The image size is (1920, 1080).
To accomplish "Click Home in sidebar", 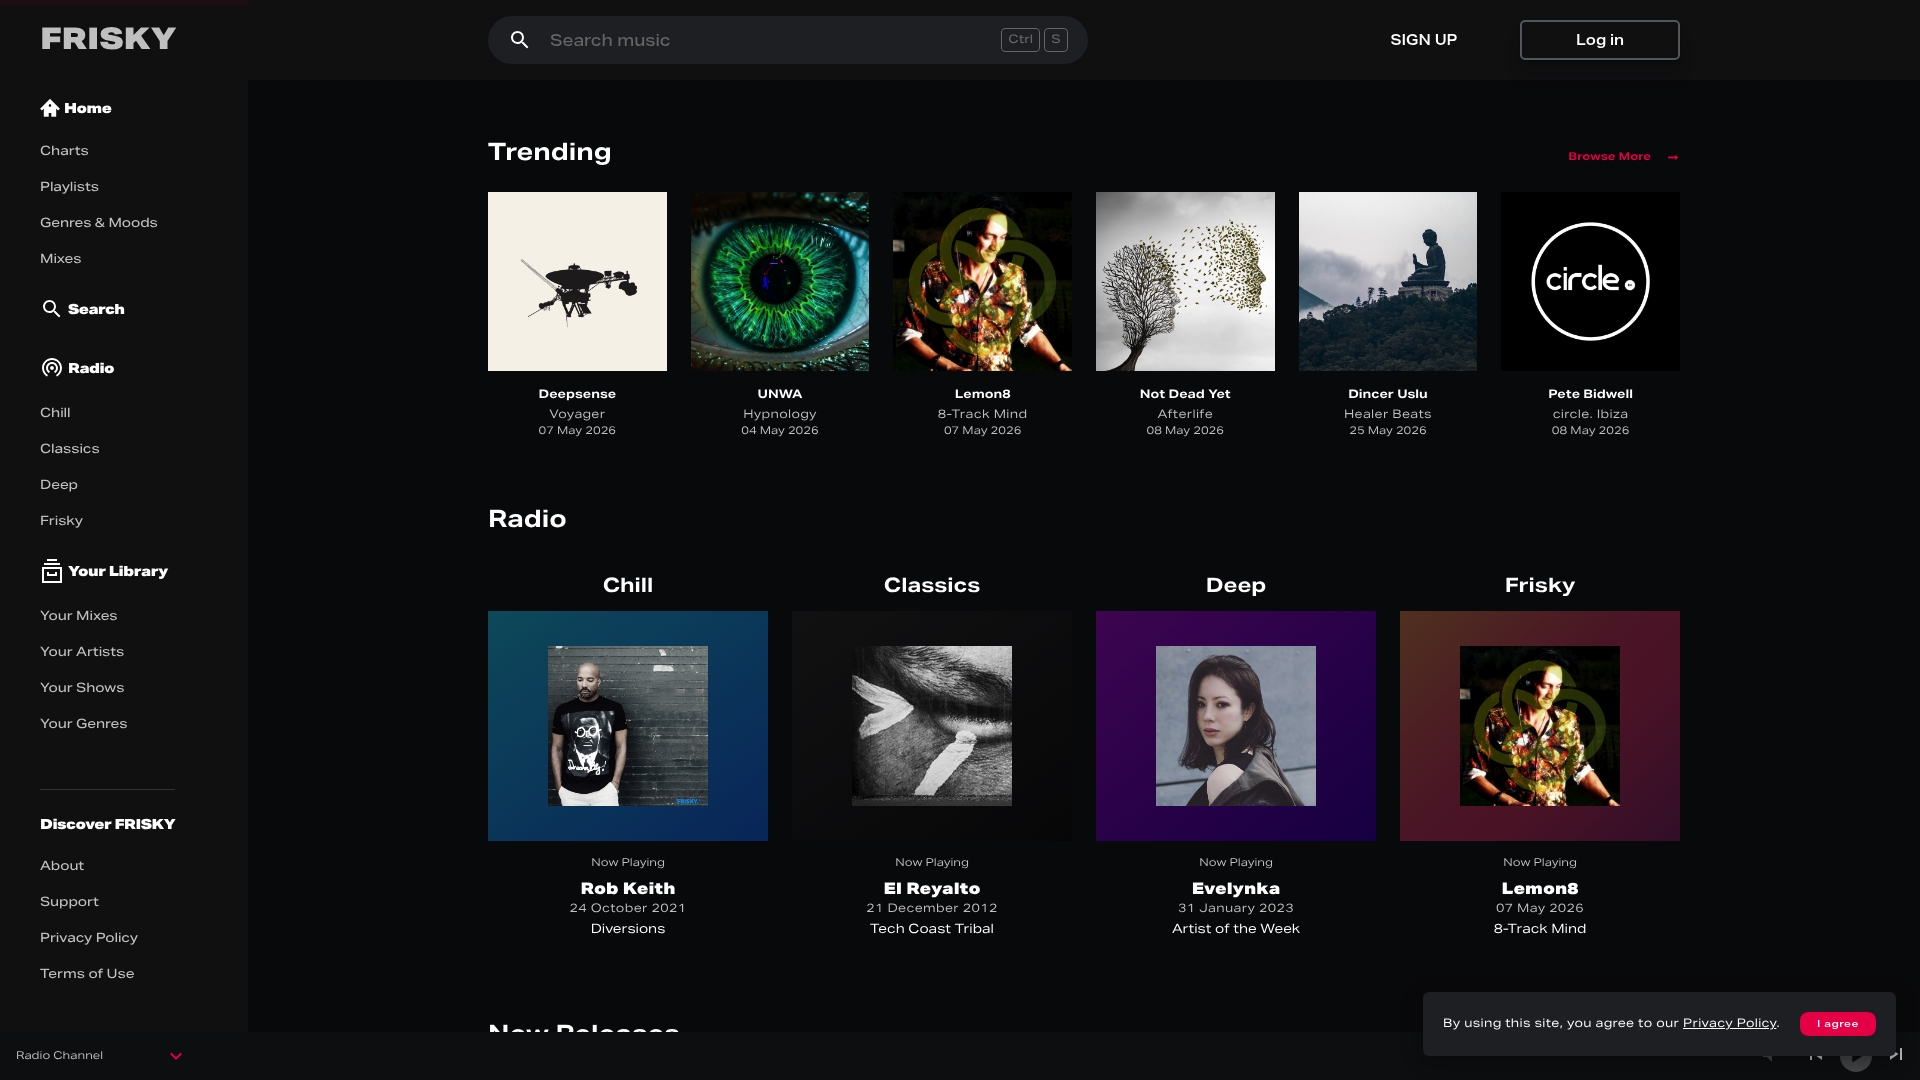I will pos(87,108).
